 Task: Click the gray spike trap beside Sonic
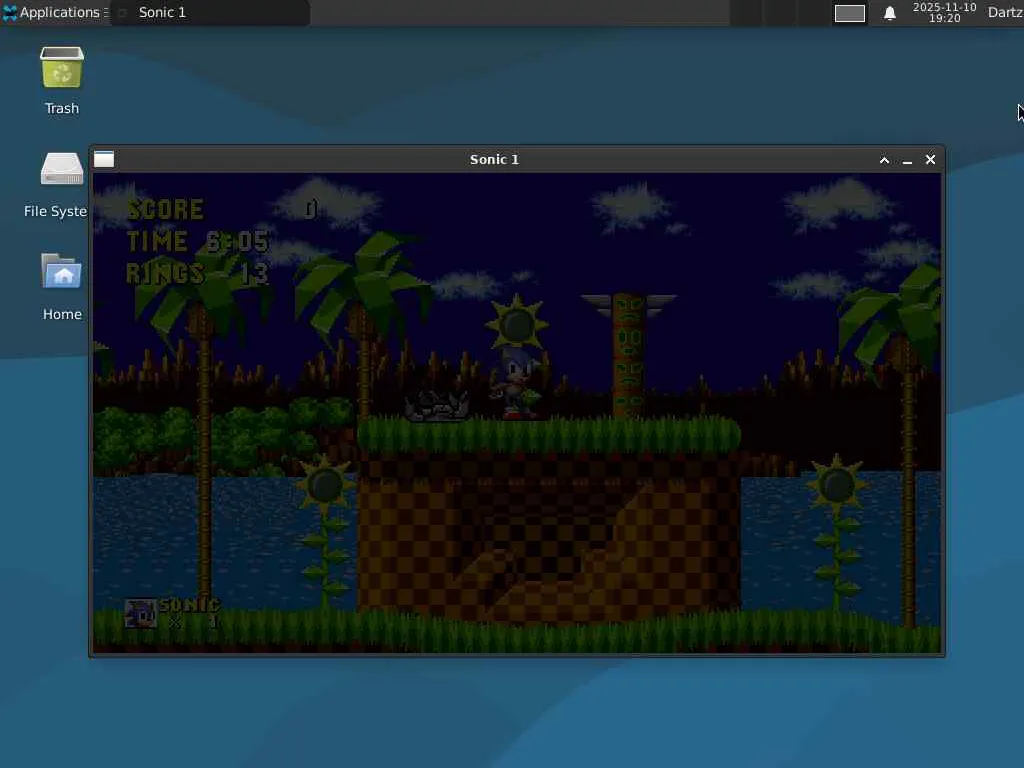[x=436, y=407]
